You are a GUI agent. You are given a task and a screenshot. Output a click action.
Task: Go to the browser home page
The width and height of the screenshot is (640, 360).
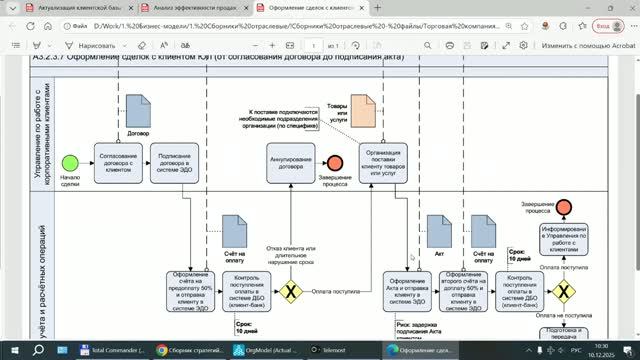pos(48,26)
